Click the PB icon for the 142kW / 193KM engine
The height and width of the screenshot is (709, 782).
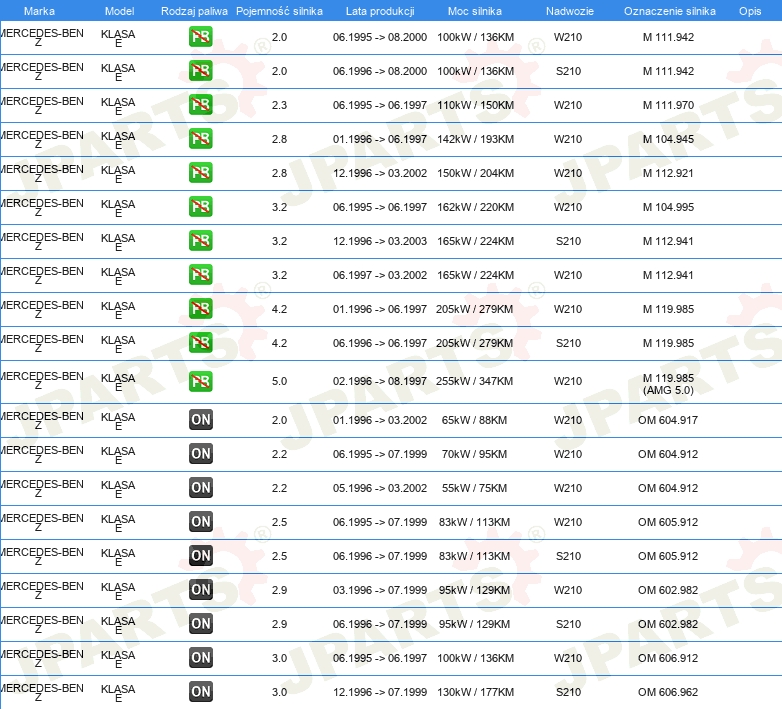[x=200, y=139]
